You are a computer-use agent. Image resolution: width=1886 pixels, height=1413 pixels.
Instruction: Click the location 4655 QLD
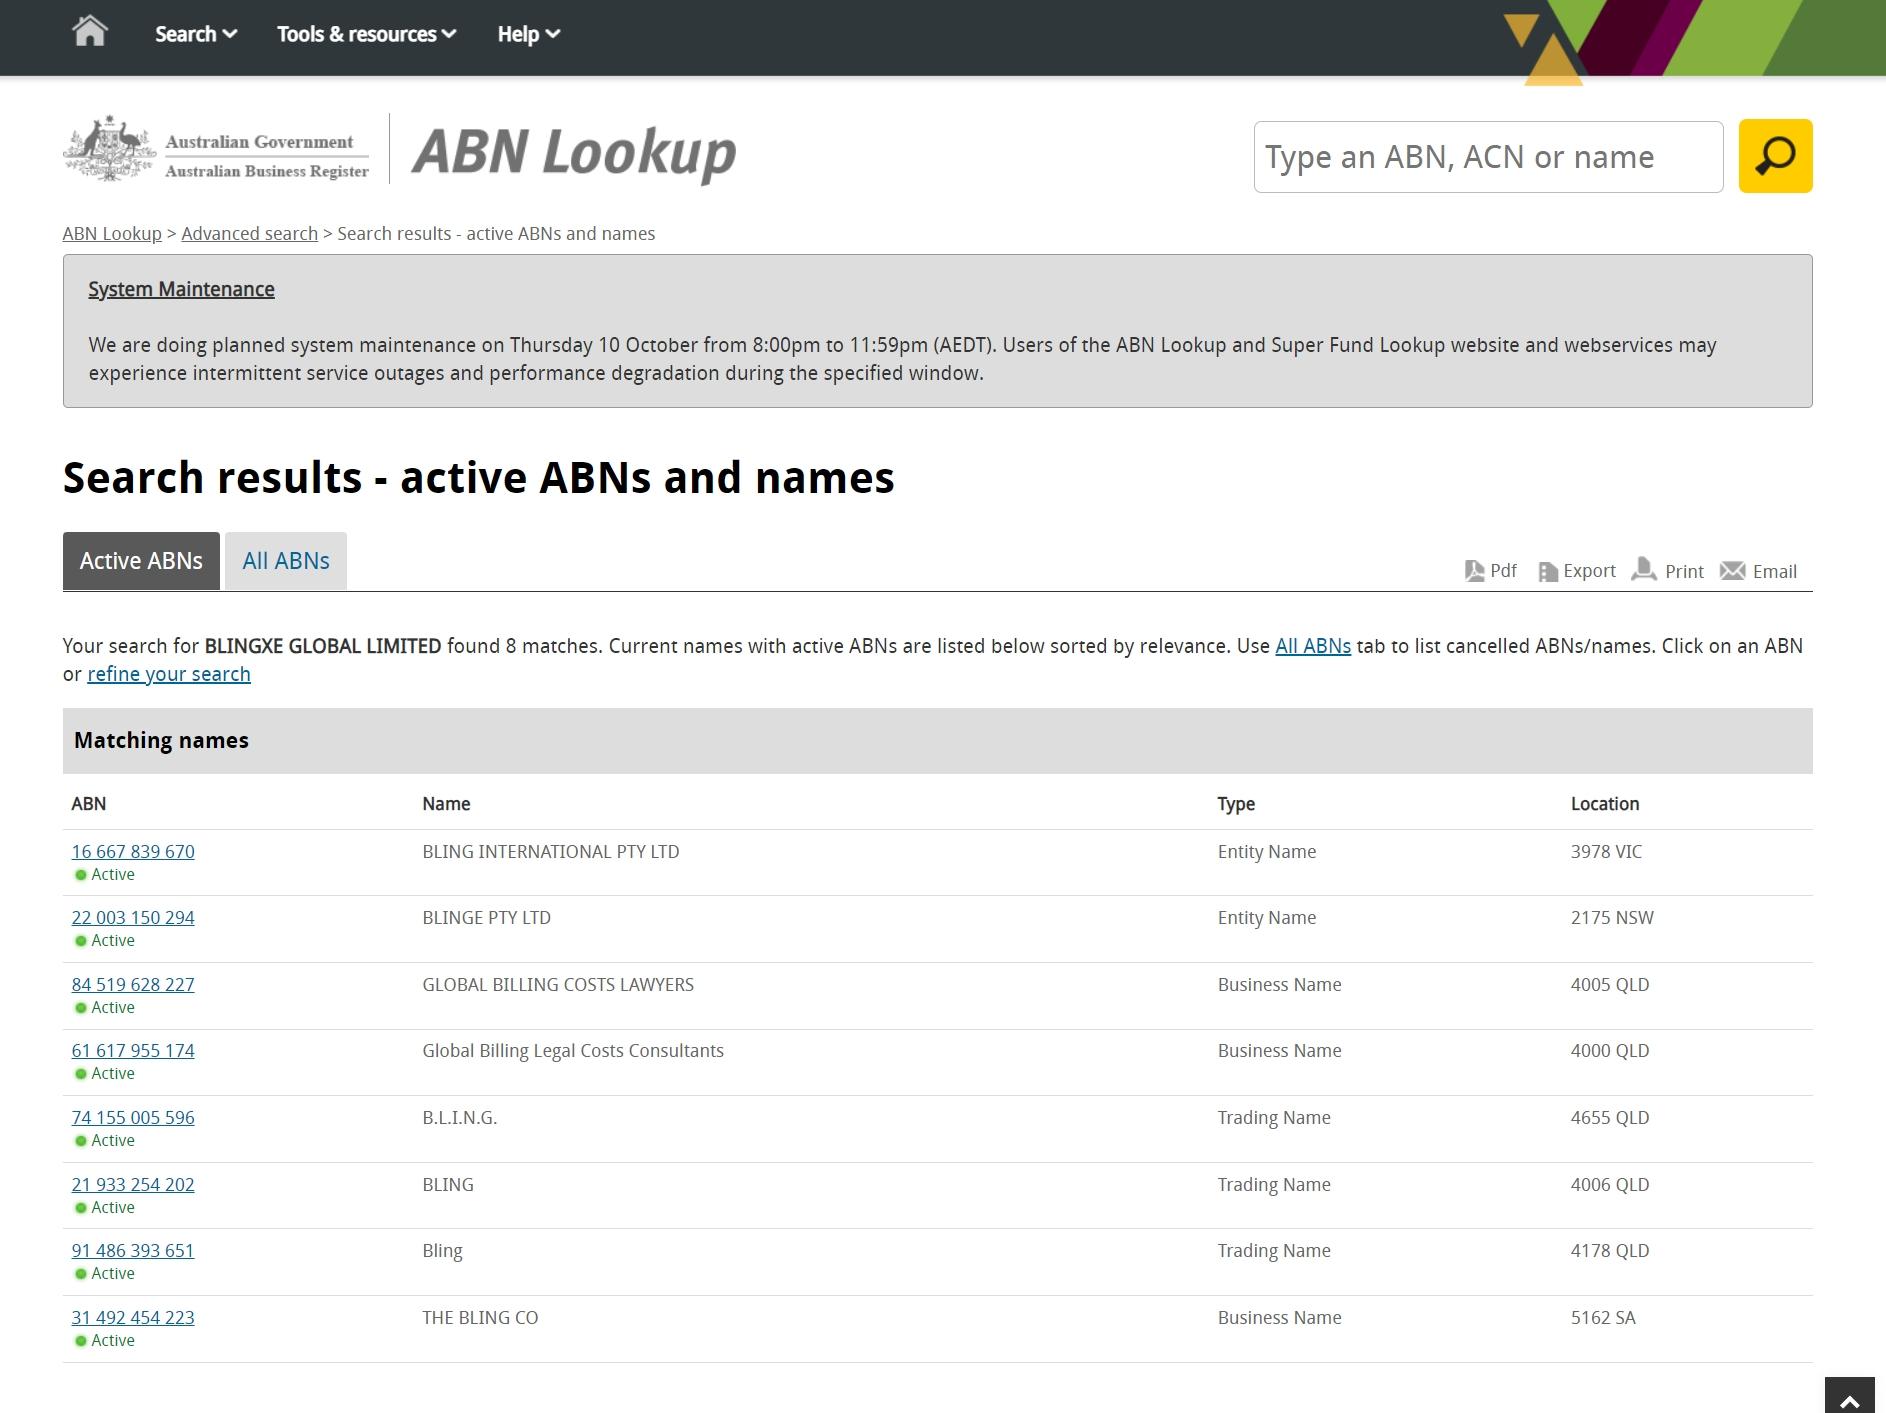[1610, 1118]
